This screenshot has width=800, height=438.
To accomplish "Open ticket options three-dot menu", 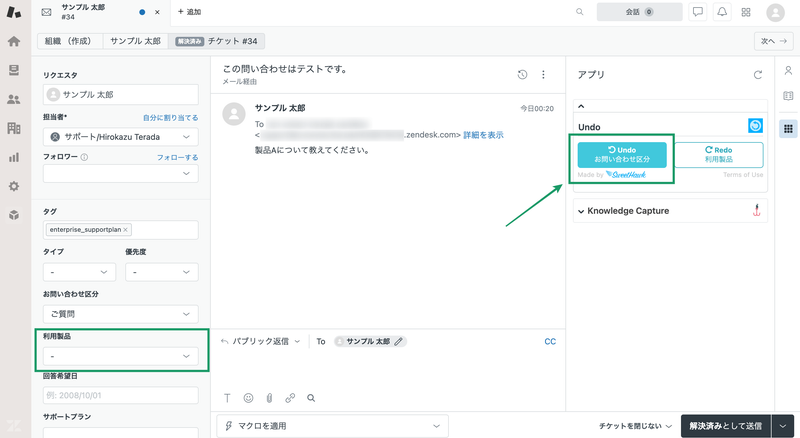I will click(543, 75).
